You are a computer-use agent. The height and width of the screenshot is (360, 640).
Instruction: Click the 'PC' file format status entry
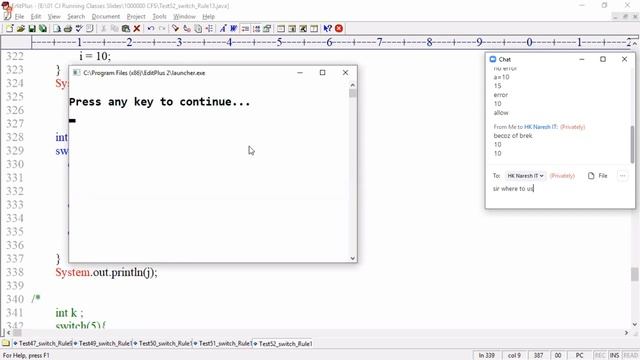tap(579, 356)
